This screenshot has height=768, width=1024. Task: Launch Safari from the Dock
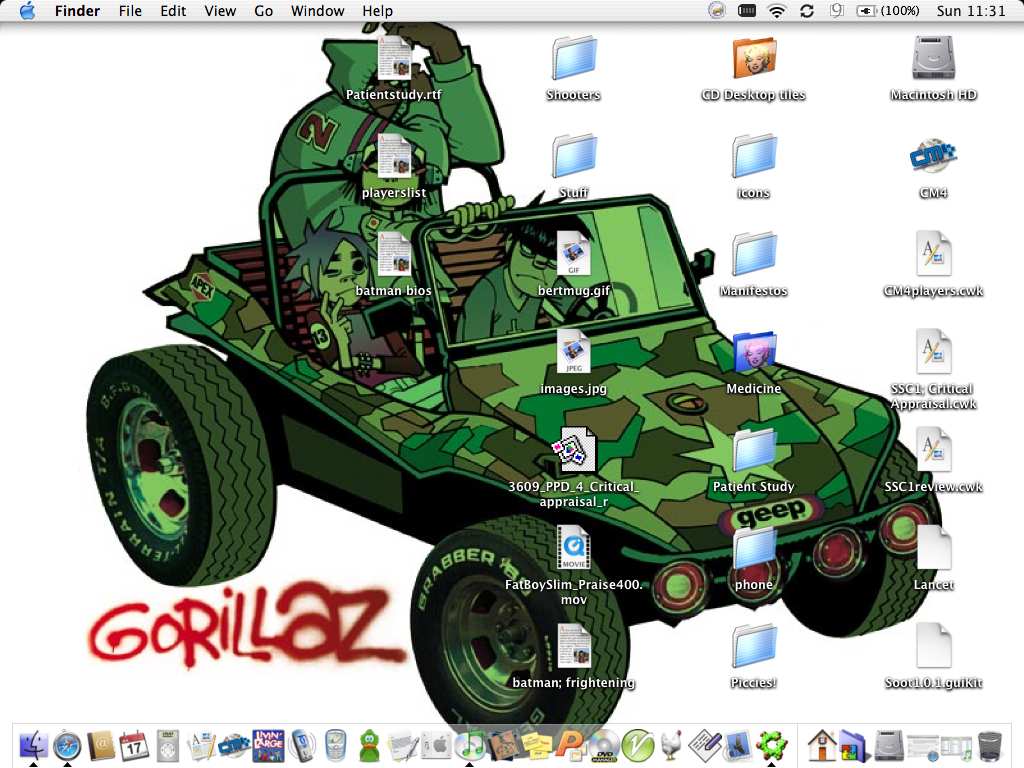[x=67, y=745]
